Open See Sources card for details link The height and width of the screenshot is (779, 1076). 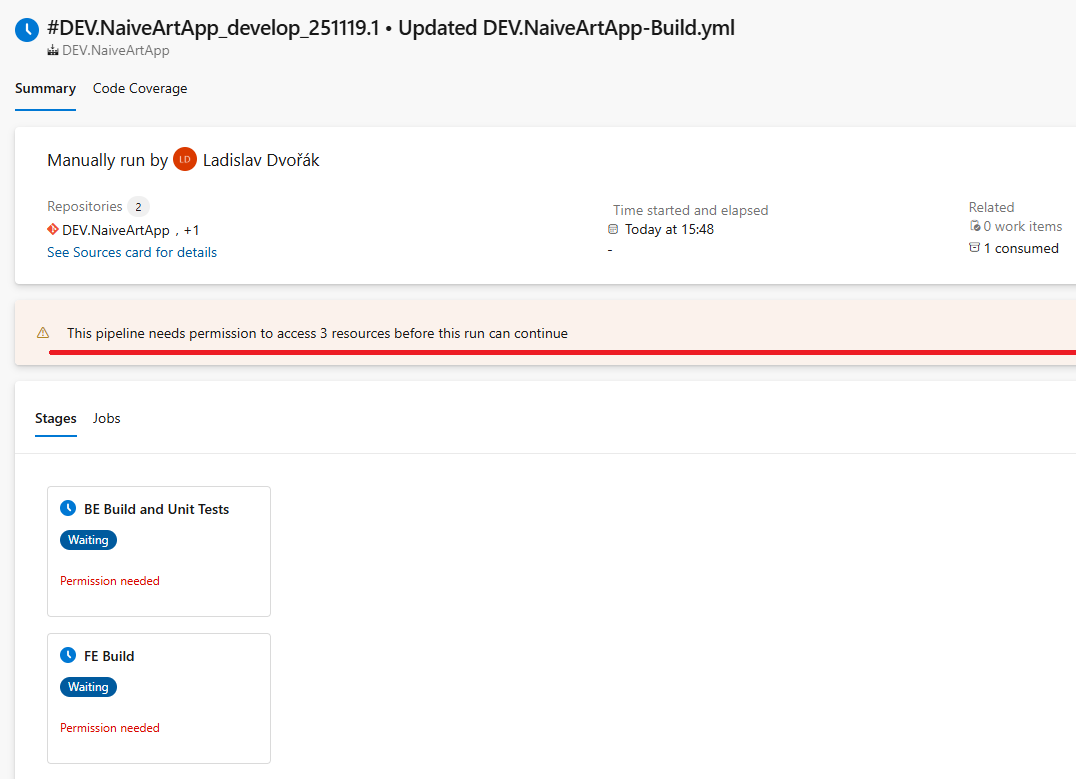coord(132,253)
